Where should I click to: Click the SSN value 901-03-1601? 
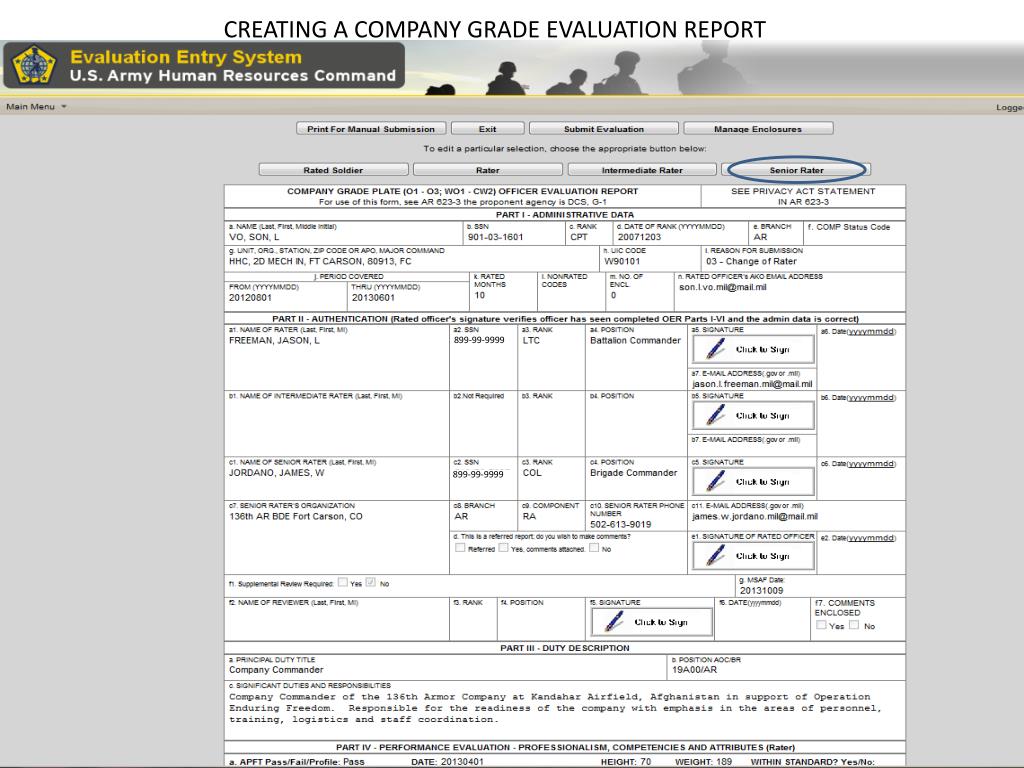[x=496, y=237]
